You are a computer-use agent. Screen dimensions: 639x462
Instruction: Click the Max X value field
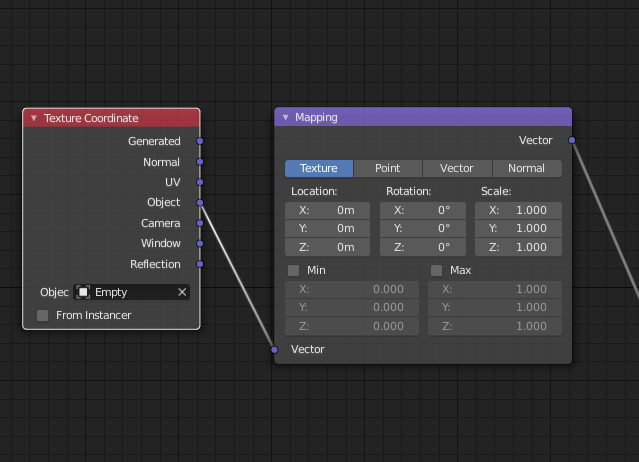click(x=495, y=289)
